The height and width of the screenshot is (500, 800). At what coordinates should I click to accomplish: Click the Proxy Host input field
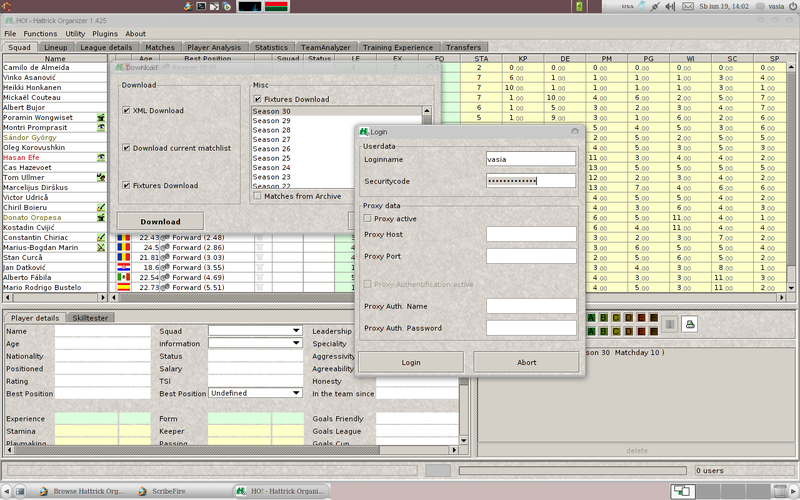coord(531,234)
